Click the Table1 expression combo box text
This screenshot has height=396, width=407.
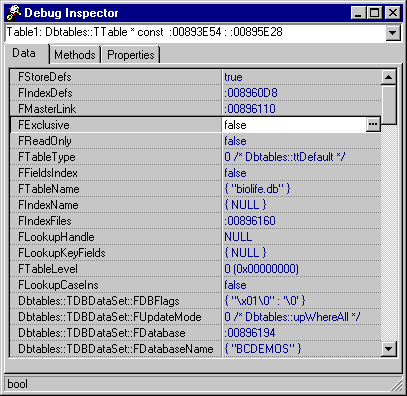click(144, 32)
